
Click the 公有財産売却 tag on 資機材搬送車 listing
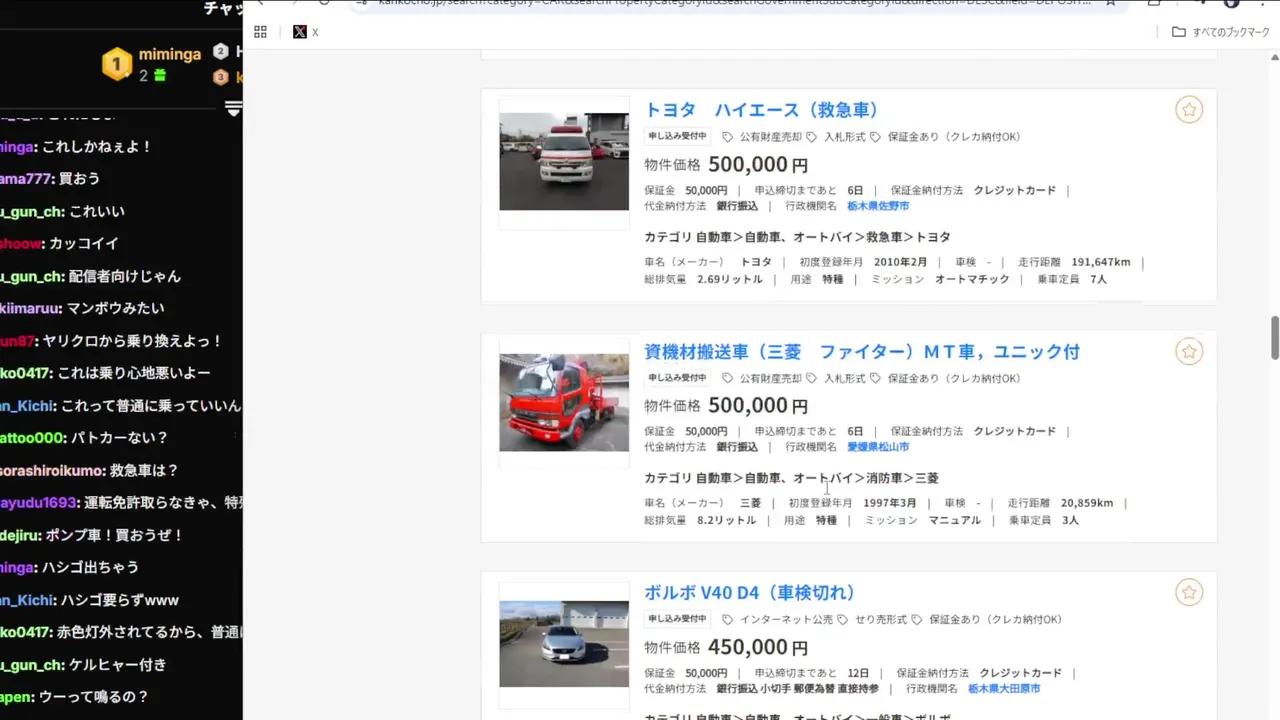762,379
